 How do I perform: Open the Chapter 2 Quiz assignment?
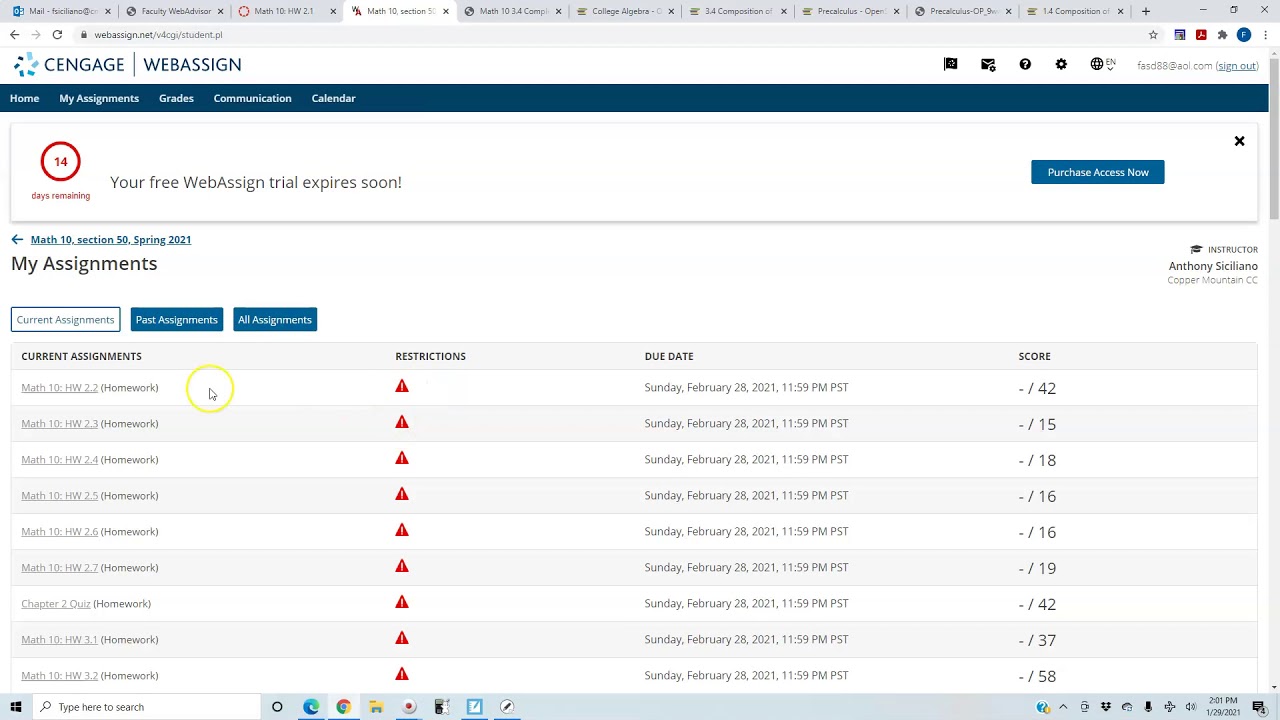click(56, 604)
